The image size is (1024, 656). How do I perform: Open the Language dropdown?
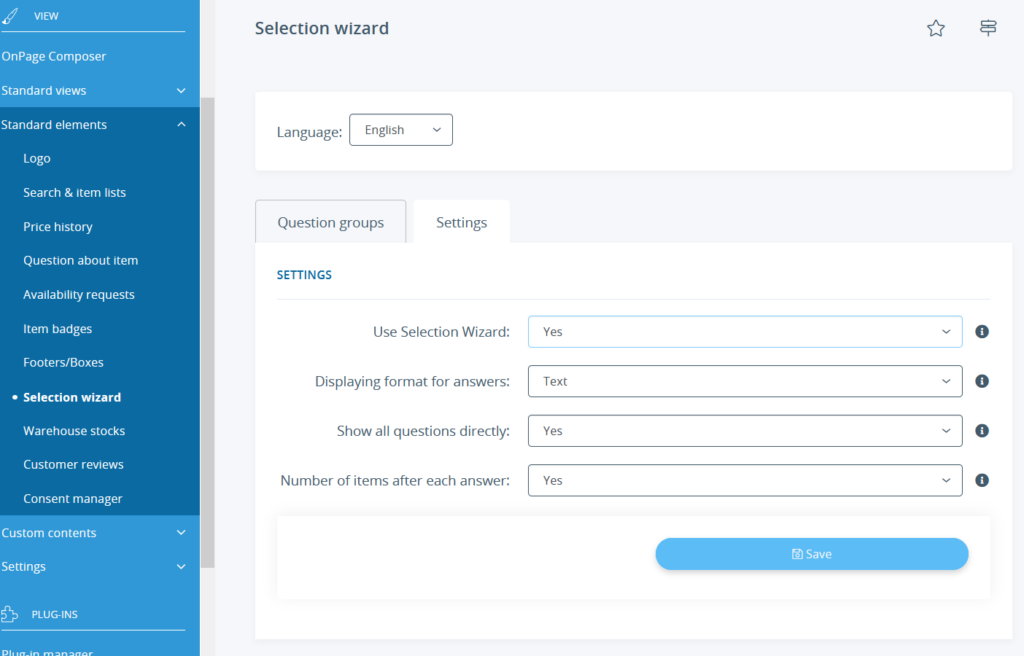400,129
